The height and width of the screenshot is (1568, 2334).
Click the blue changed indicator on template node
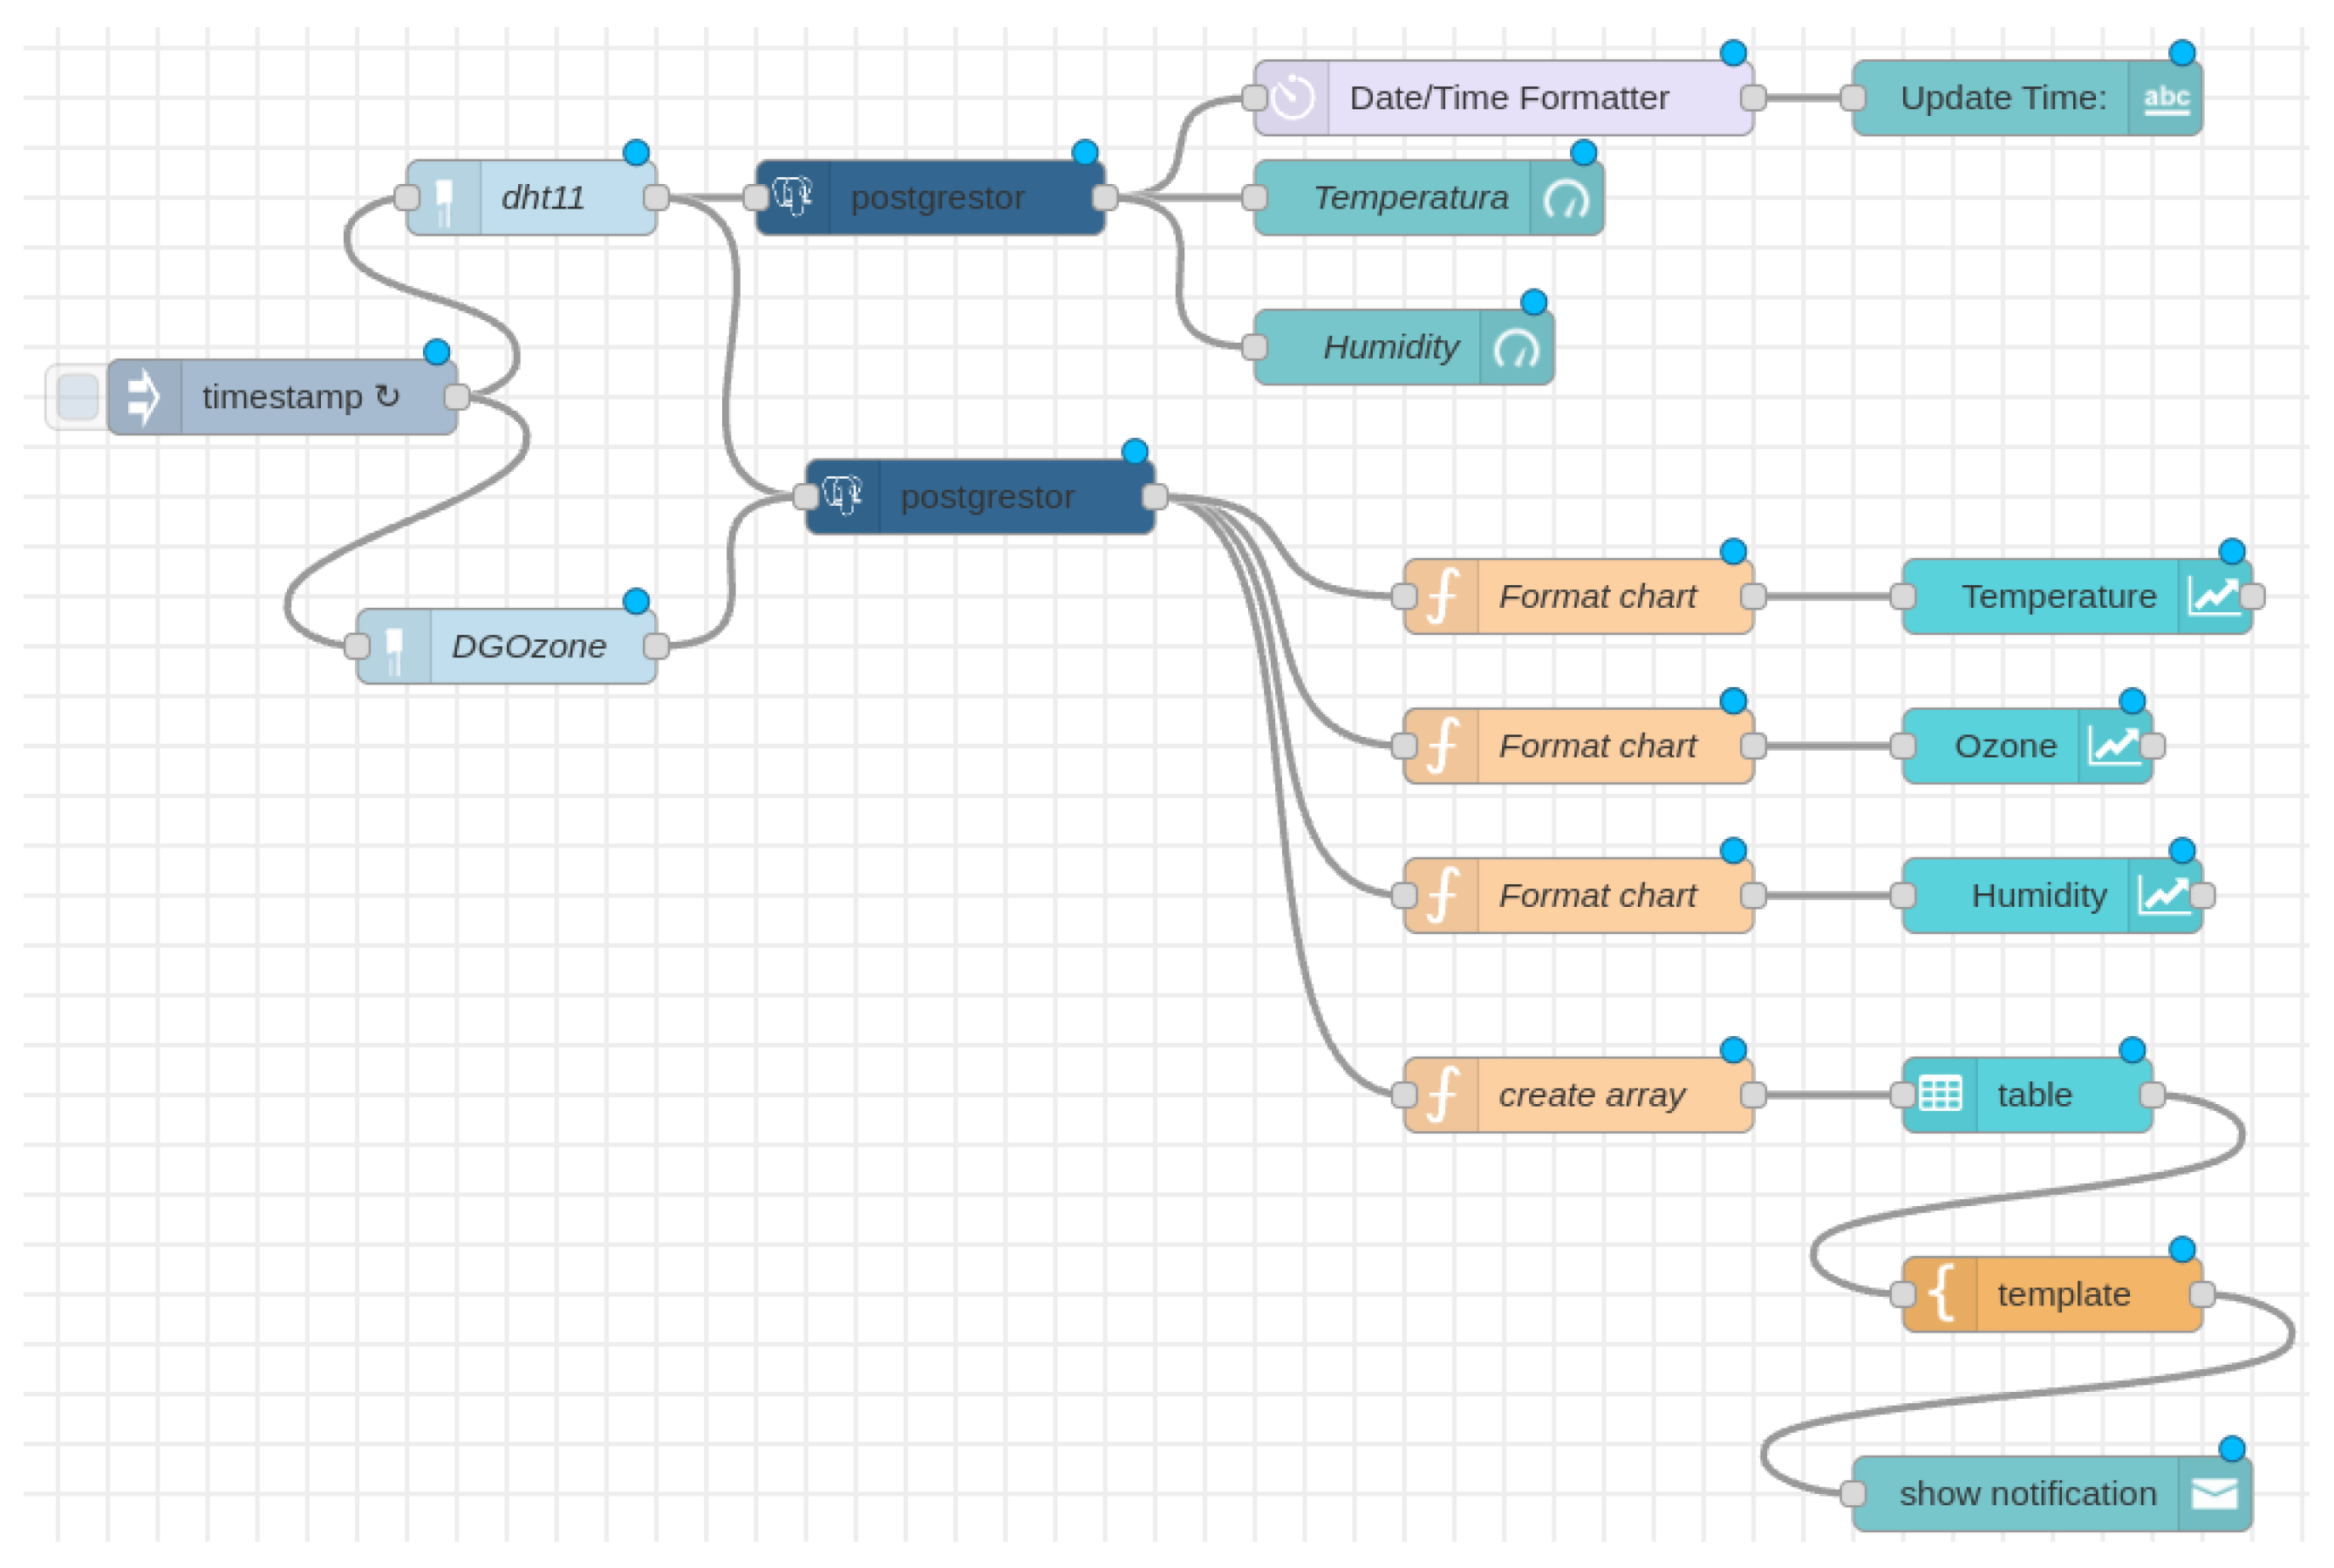[2182, 1249]
